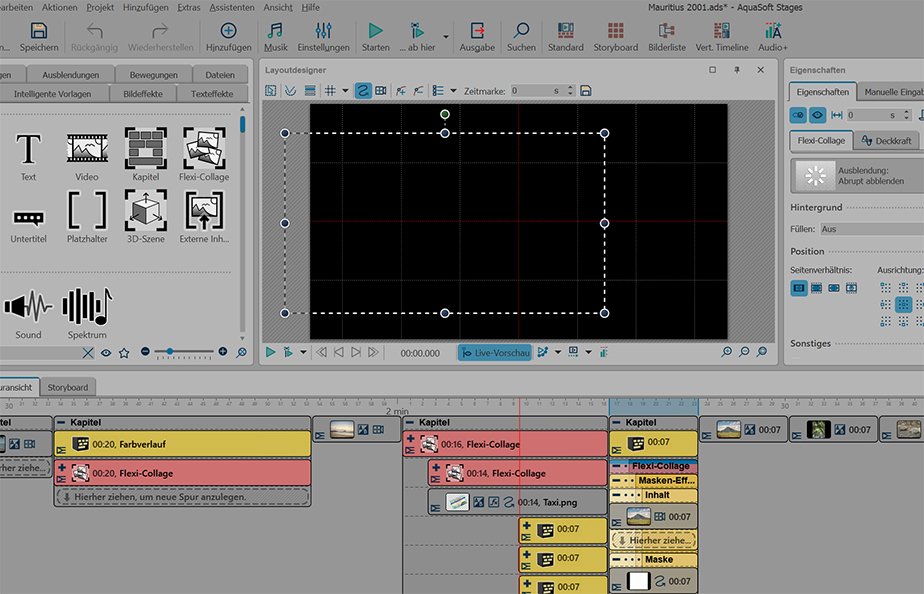Choose the Untertitel object icon
This screenshot has width=924, height=594.
tap(28, 216)
